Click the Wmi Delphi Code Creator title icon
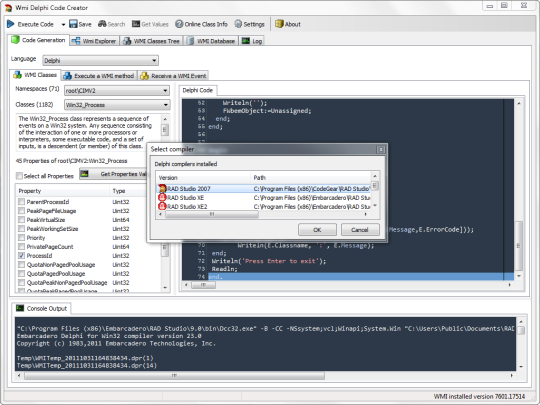 point(8,8)
